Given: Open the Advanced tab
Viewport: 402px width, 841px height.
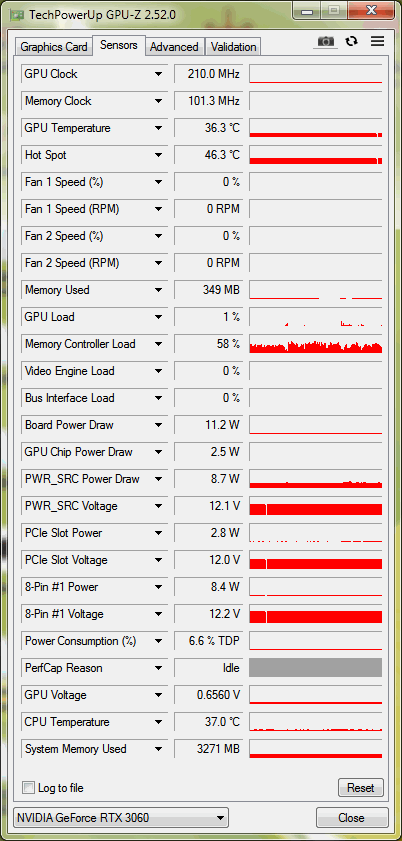Looking at the screenshot, I should pos(174,47).
